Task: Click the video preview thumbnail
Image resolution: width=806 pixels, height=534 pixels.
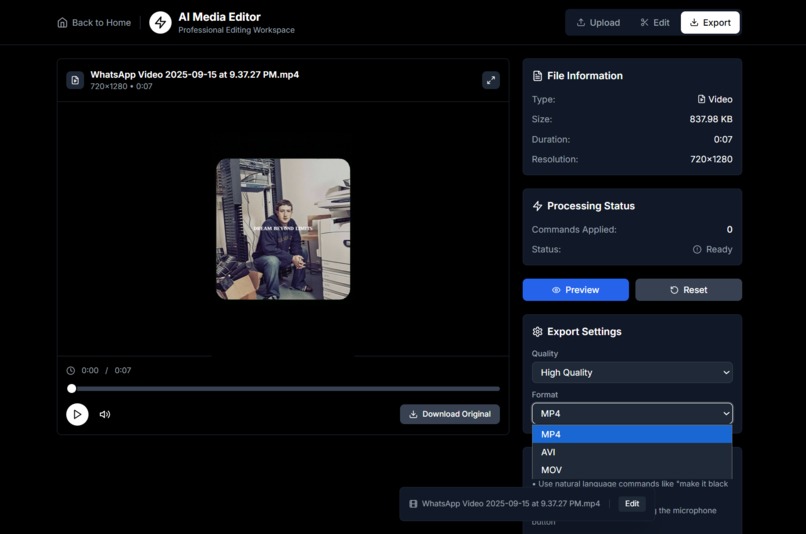Action: click(283, 229)
